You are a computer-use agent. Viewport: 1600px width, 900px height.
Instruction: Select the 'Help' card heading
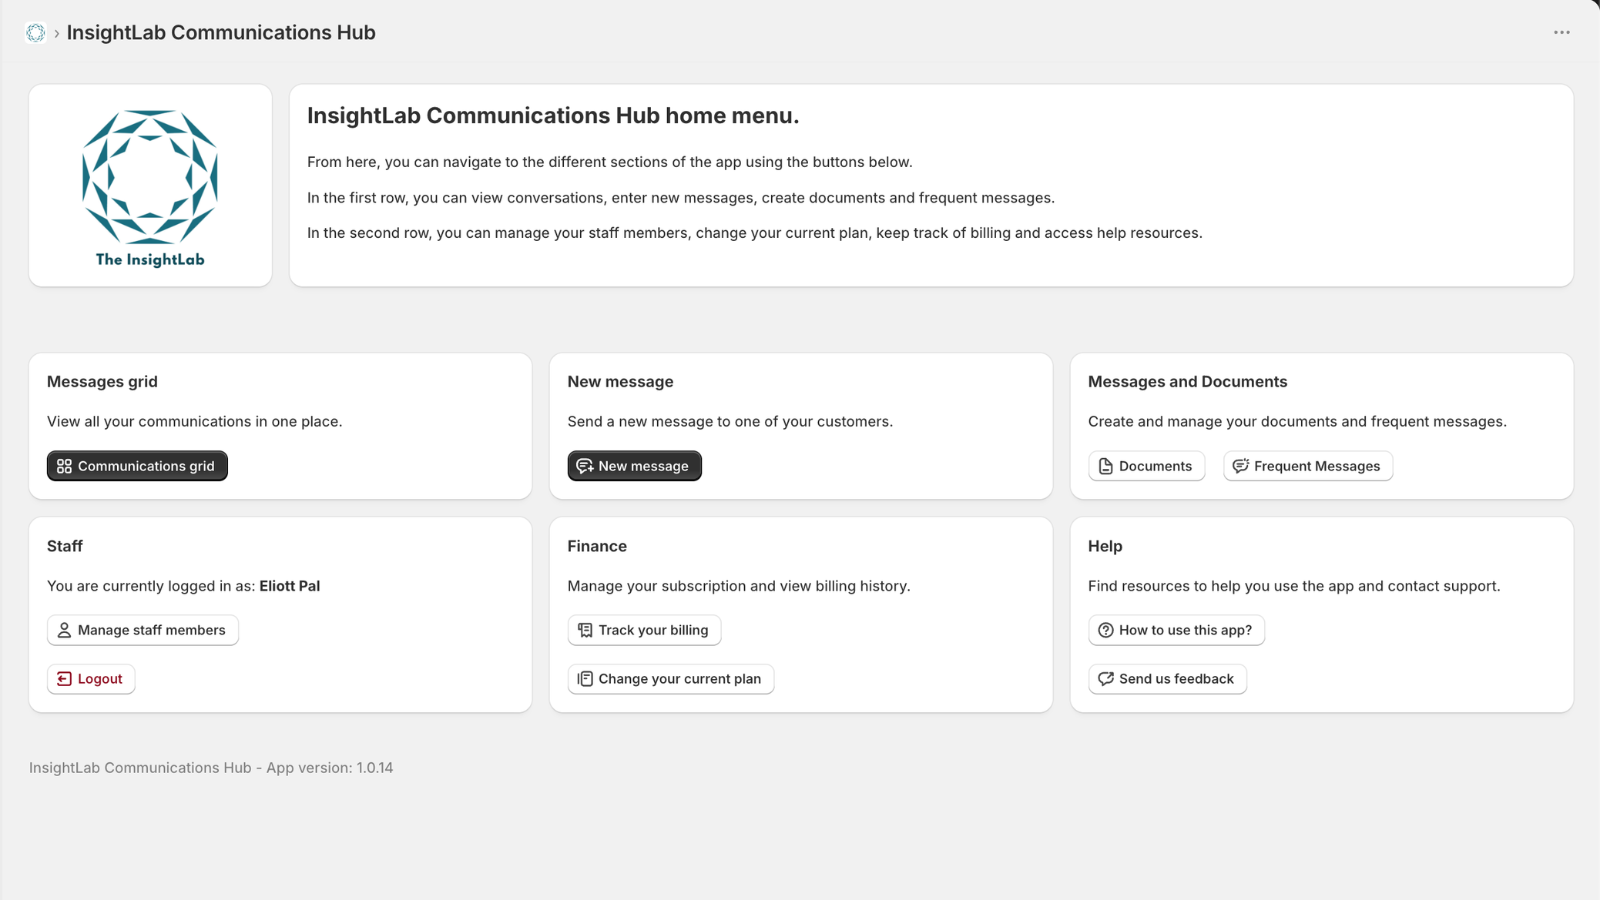click(x=1105, y=546)
